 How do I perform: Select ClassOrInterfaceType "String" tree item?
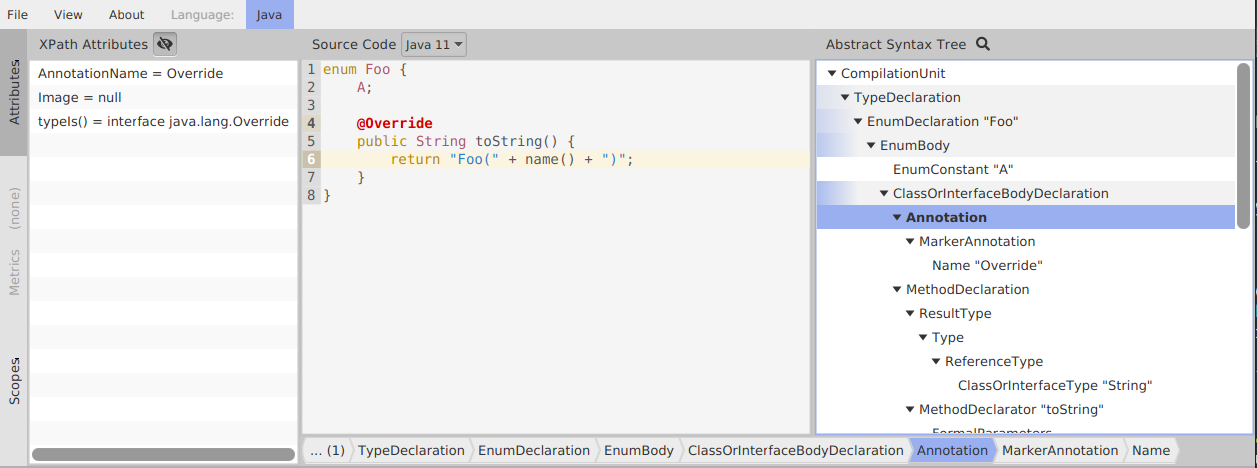pos(1055,386)
